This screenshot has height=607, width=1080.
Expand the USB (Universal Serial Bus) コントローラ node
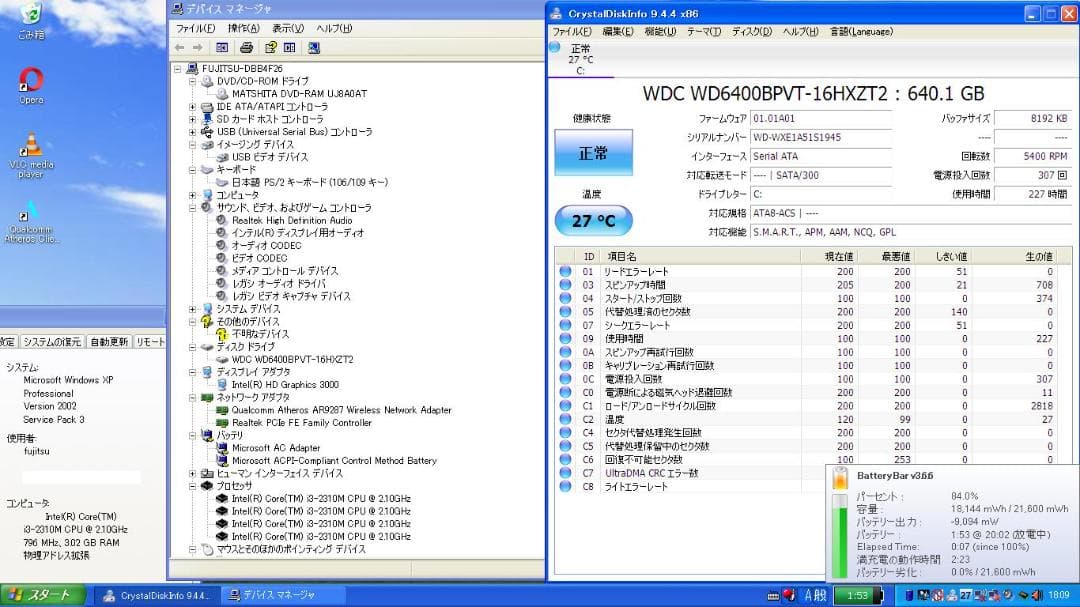[193, 132]
